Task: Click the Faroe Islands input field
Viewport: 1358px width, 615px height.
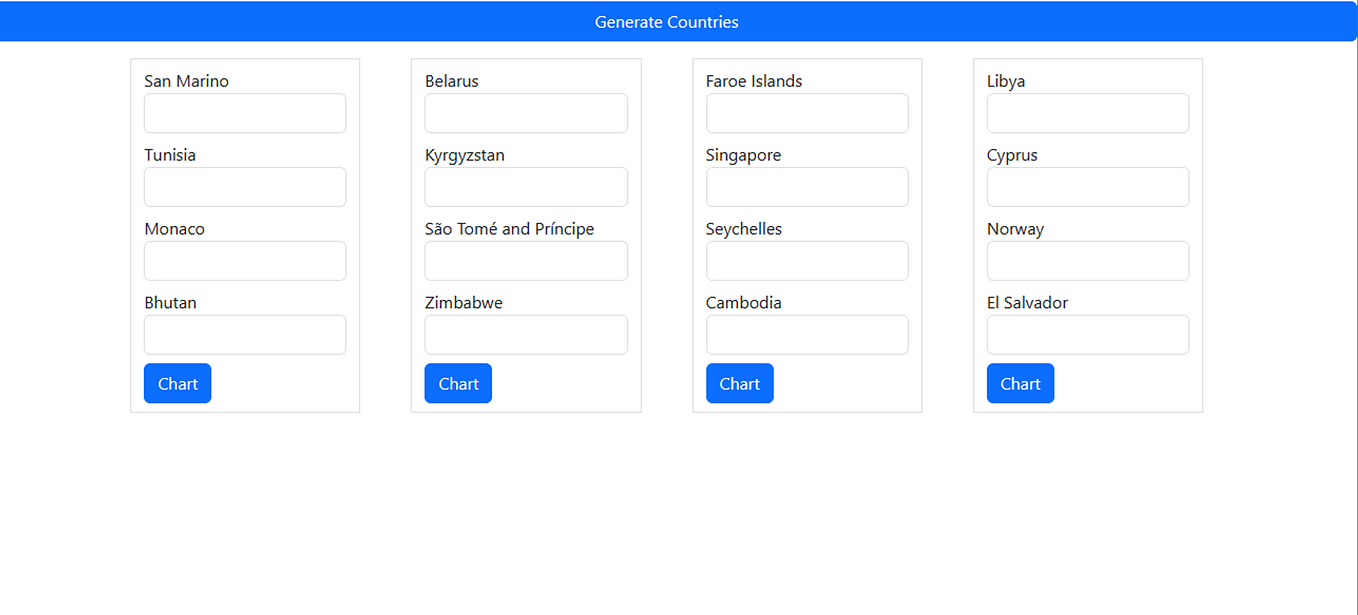Action: click(x=806, y=113)
